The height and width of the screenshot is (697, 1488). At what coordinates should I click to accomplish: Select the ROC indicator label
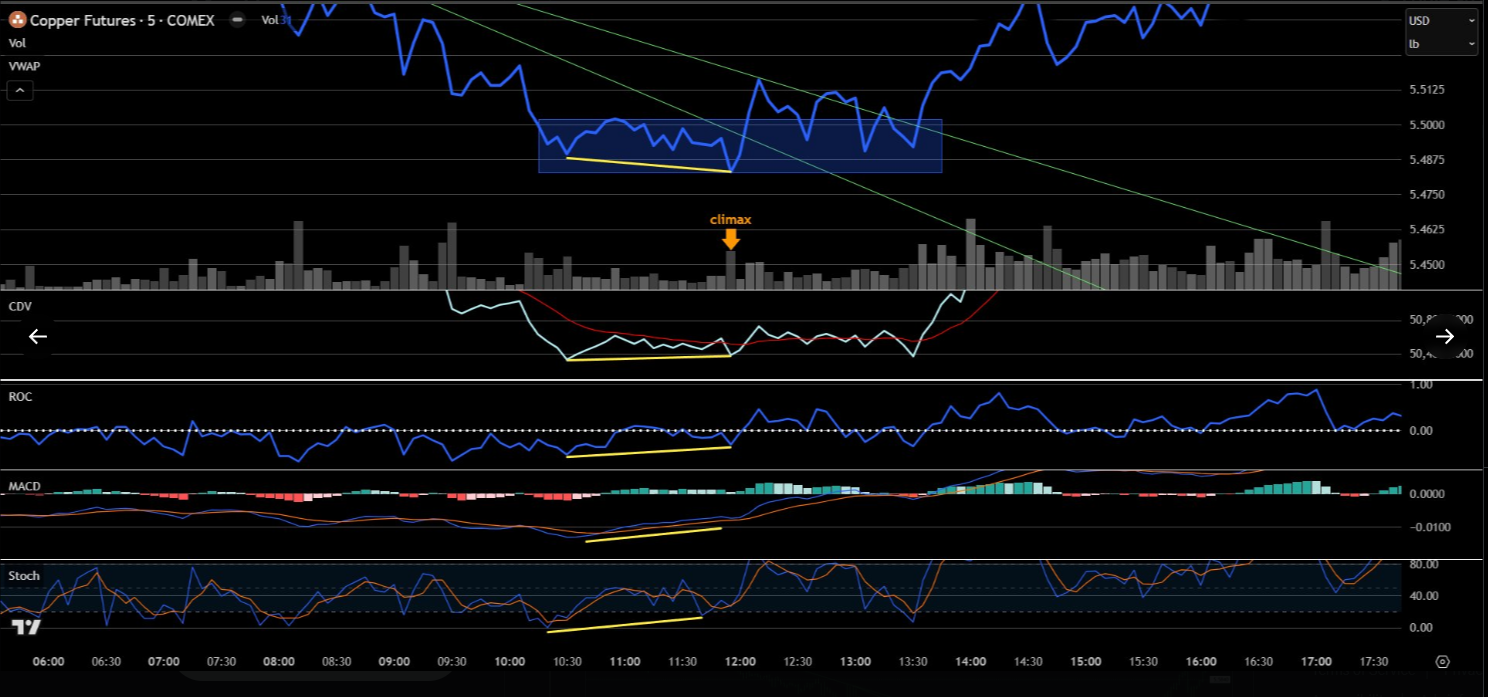[19, 397]
